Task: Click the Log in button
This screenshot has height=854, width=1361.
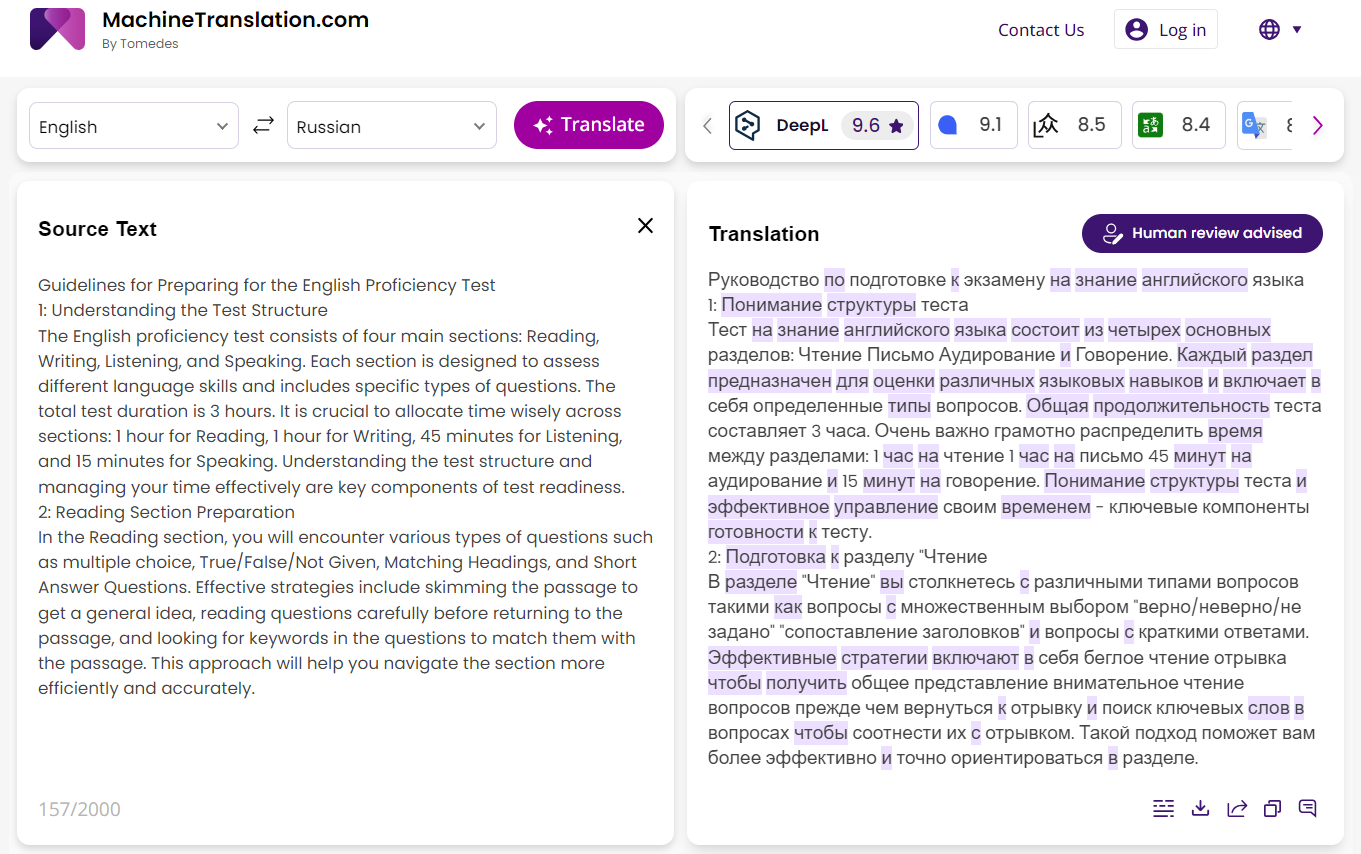Action: 1166,30
